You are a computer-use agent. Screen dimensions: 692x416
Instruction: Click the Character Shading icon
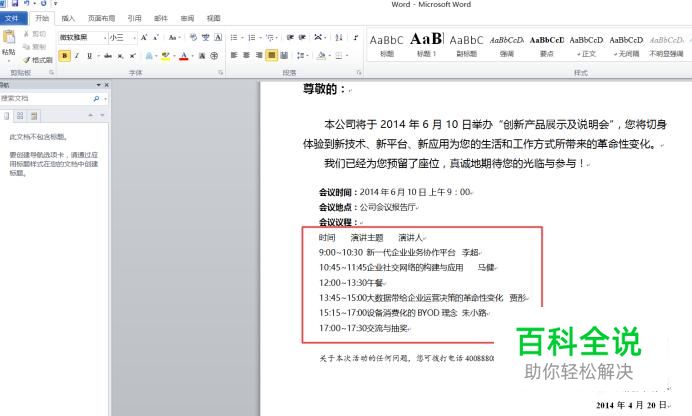click(x=202, y=56)
